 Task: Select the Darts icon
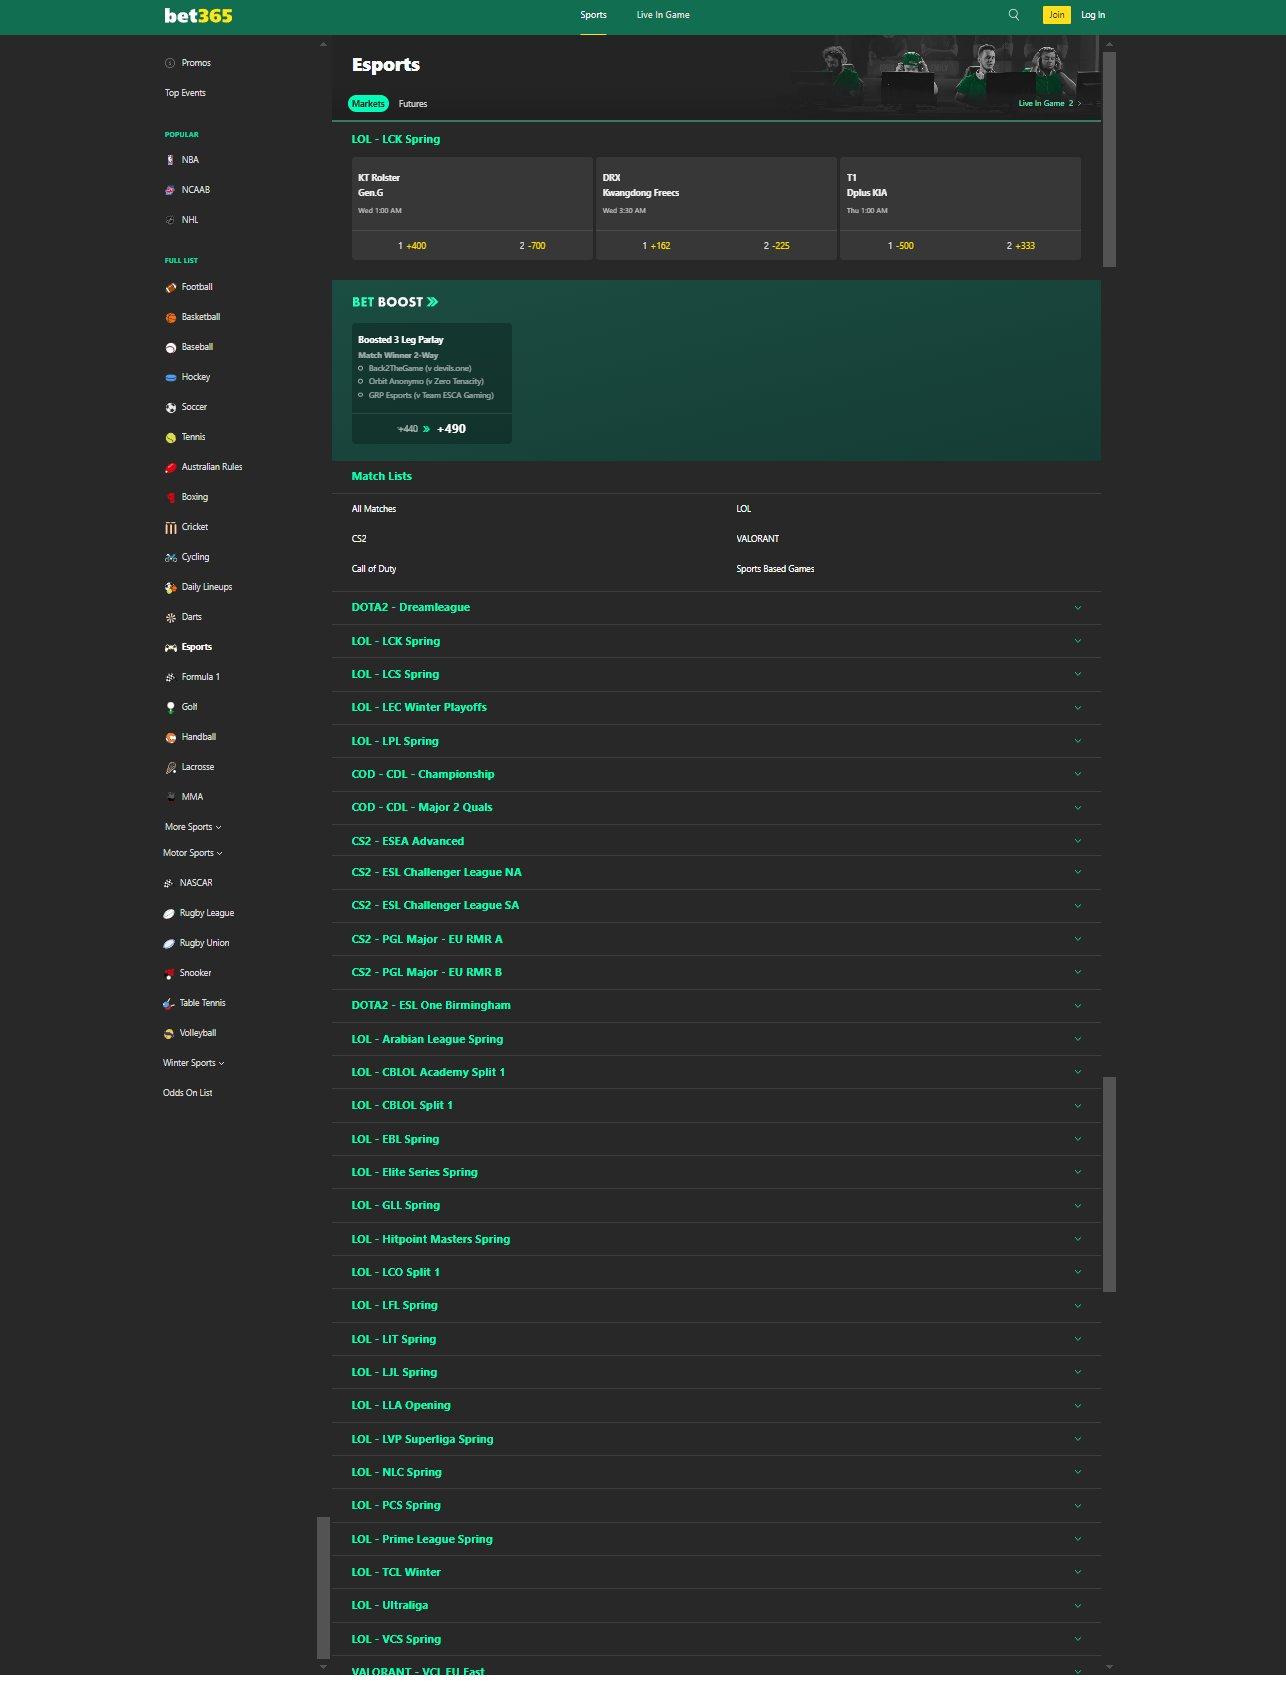(170, 617)
